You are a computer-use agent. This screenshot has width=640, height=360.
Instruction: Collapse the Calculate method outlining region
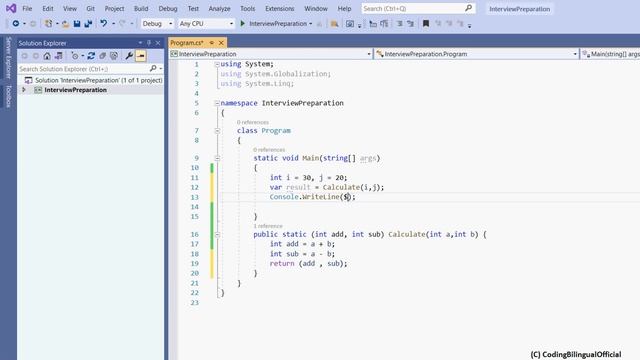(217, 235)
